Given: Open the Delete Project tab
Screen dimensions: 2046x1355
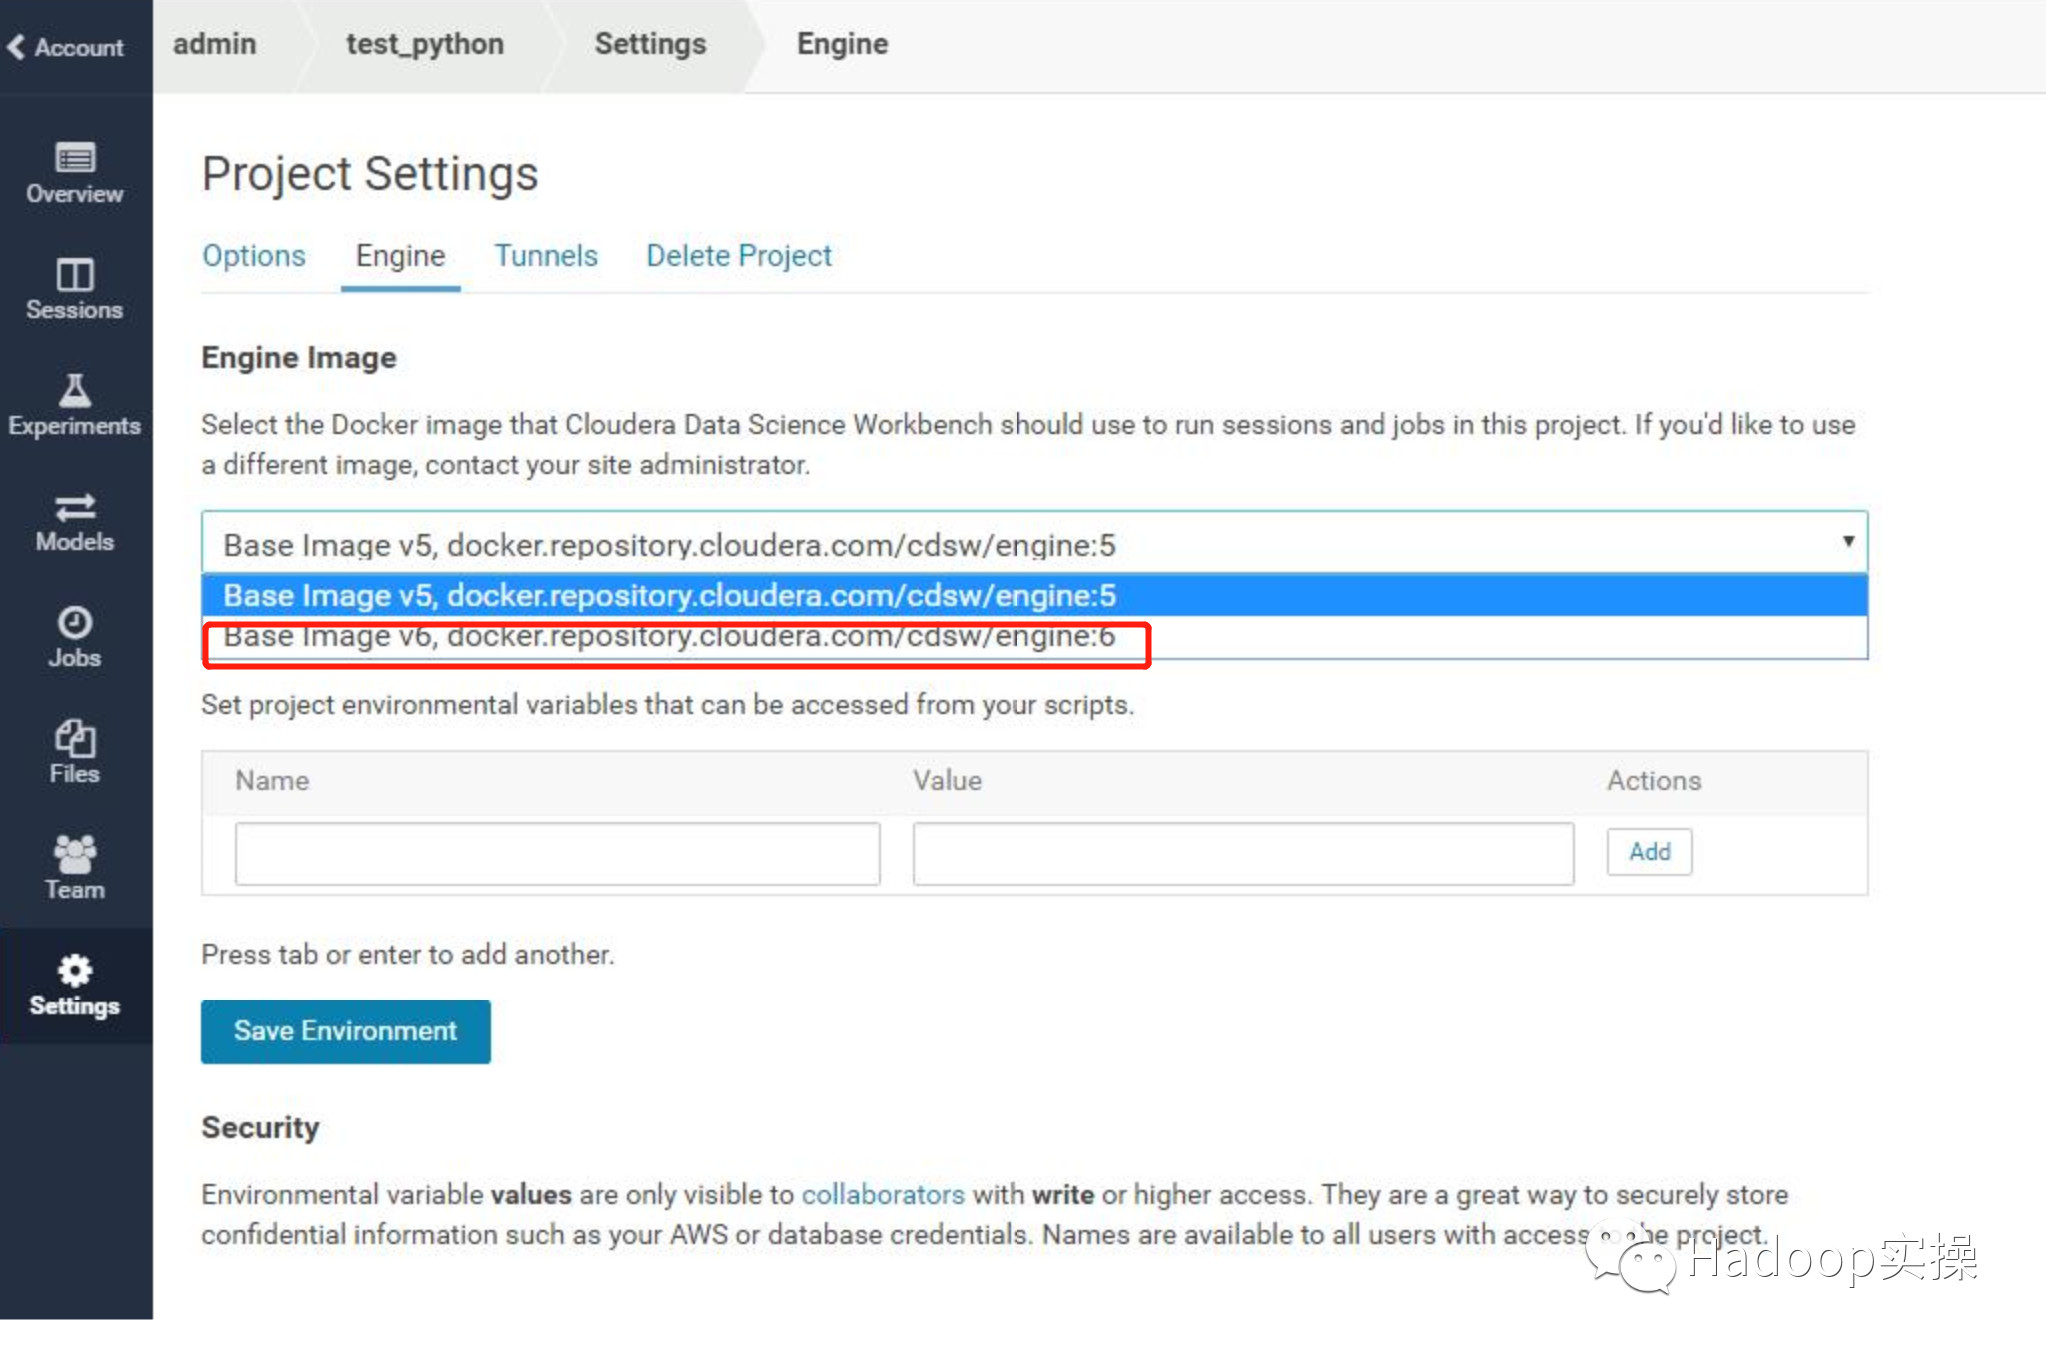Looking at the screenshot, I should (738, 256).
